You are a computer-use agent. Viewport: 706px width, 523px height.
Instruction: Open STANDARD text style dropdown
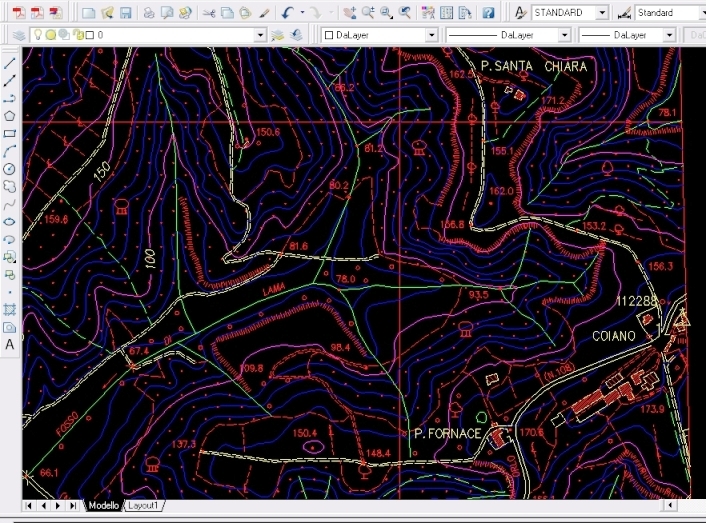[x=602, y=13]
